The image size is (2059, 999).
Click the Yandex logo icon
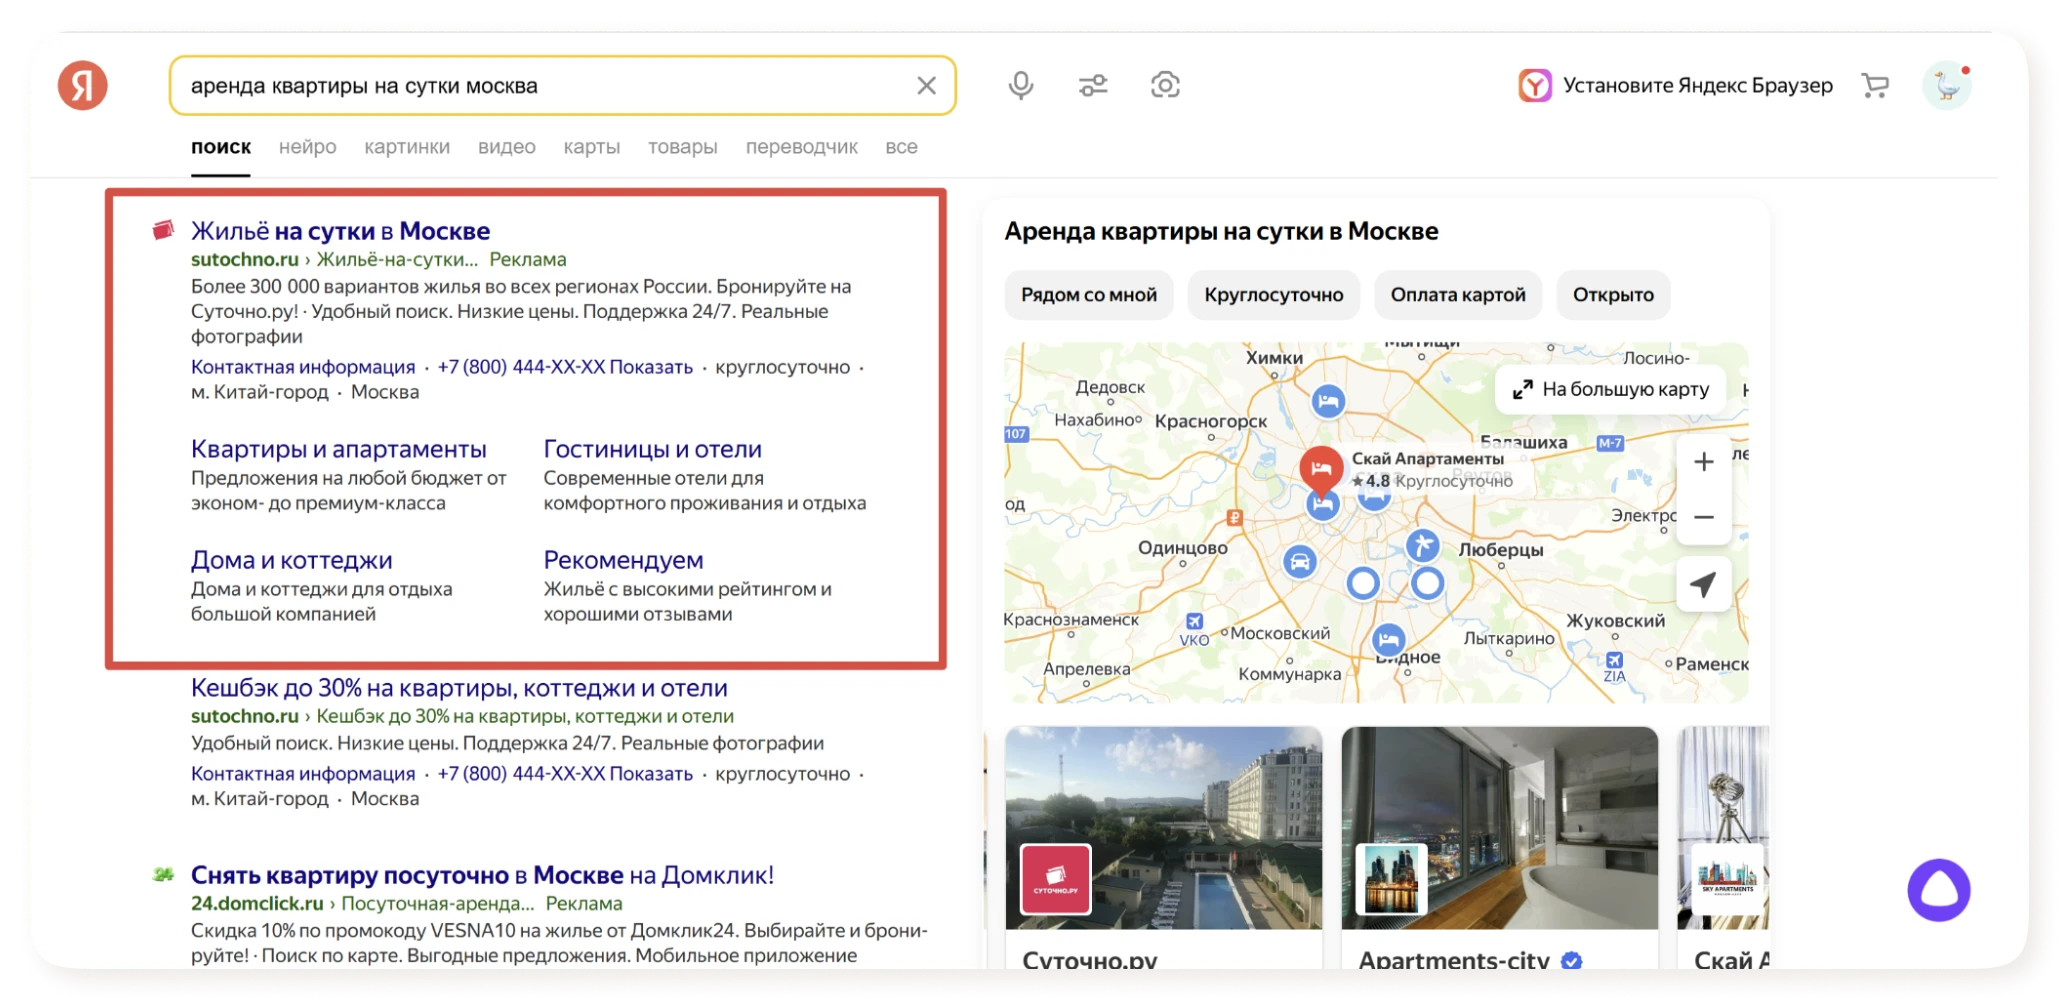[82, 85]
